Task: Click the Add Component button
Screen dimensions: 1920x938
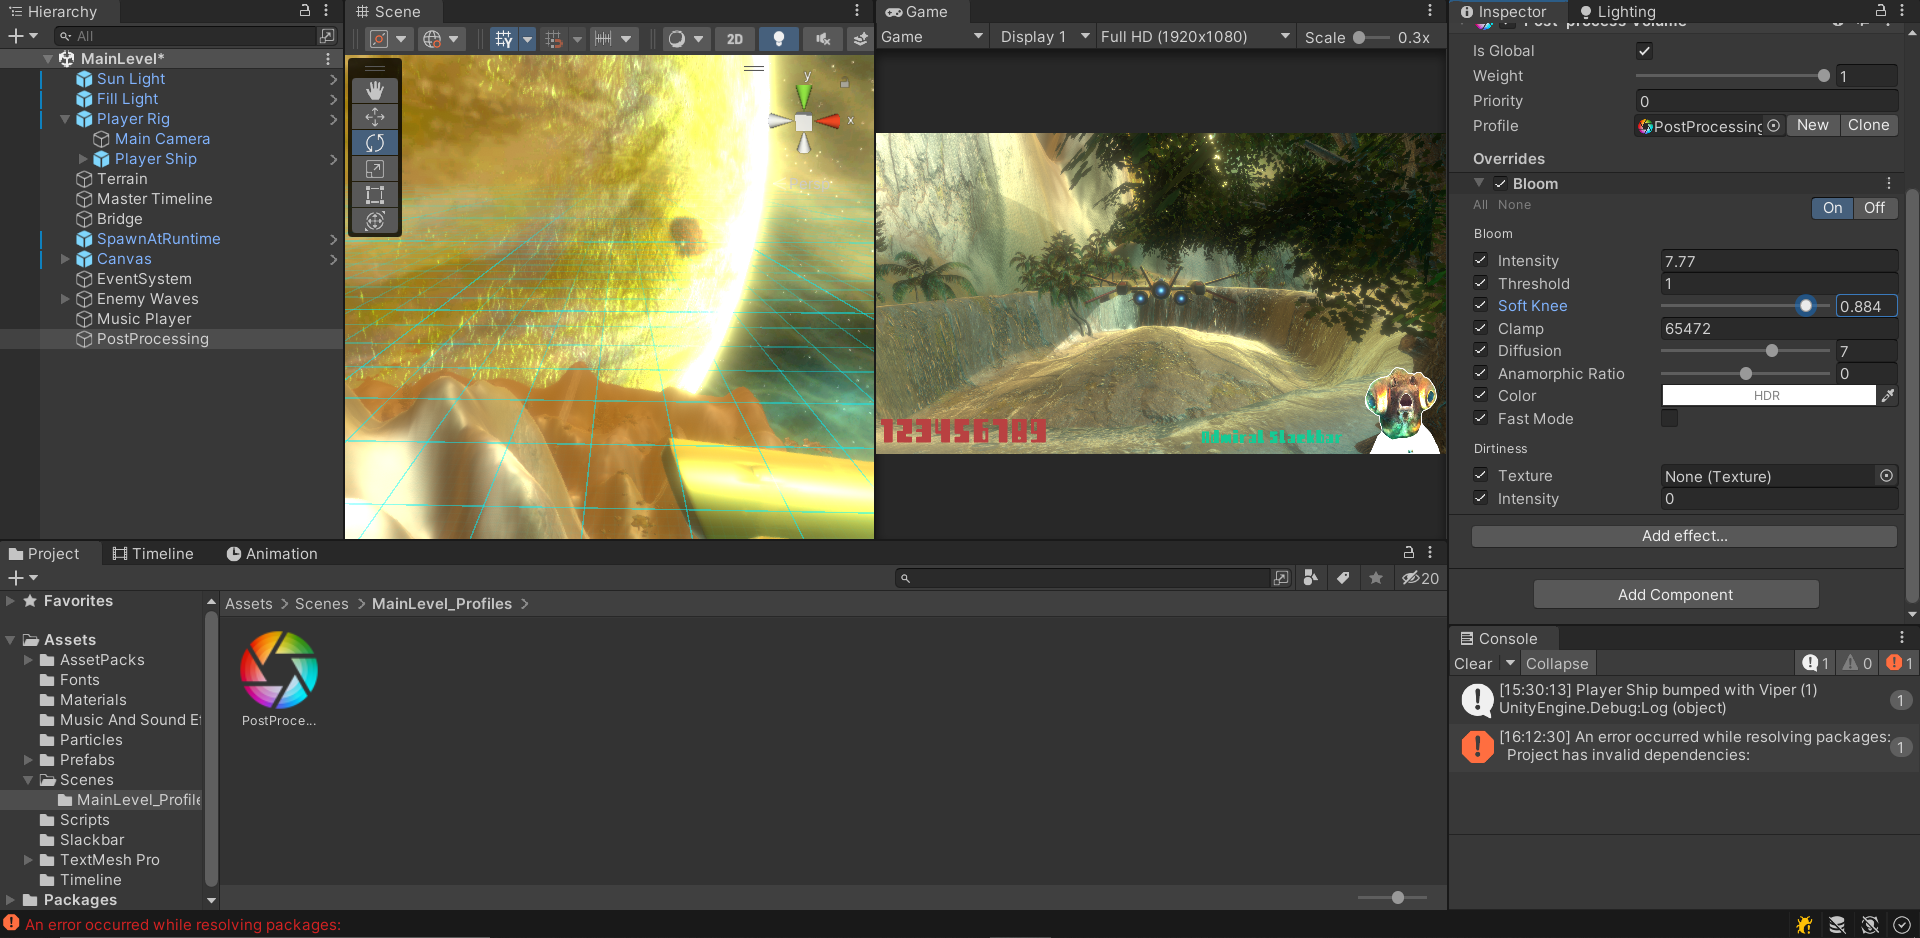Action: (1676, 595)
